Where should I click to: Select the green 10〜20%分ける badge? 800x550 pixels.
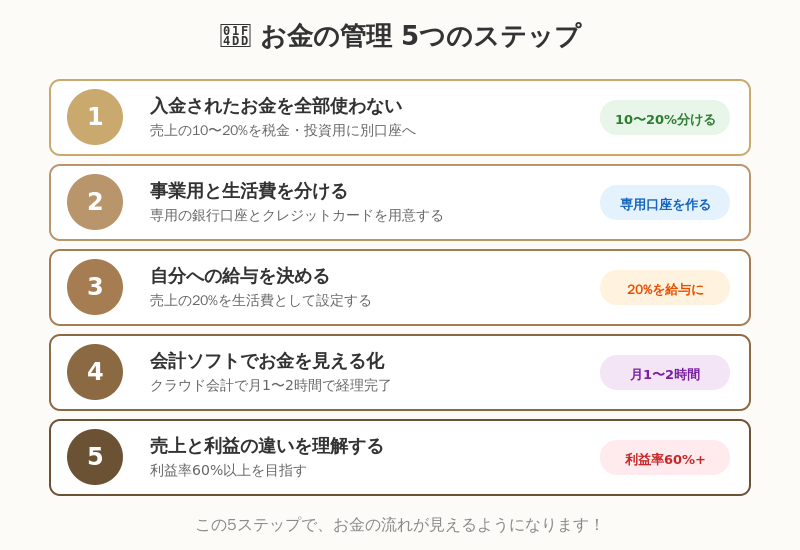[665, 118]
